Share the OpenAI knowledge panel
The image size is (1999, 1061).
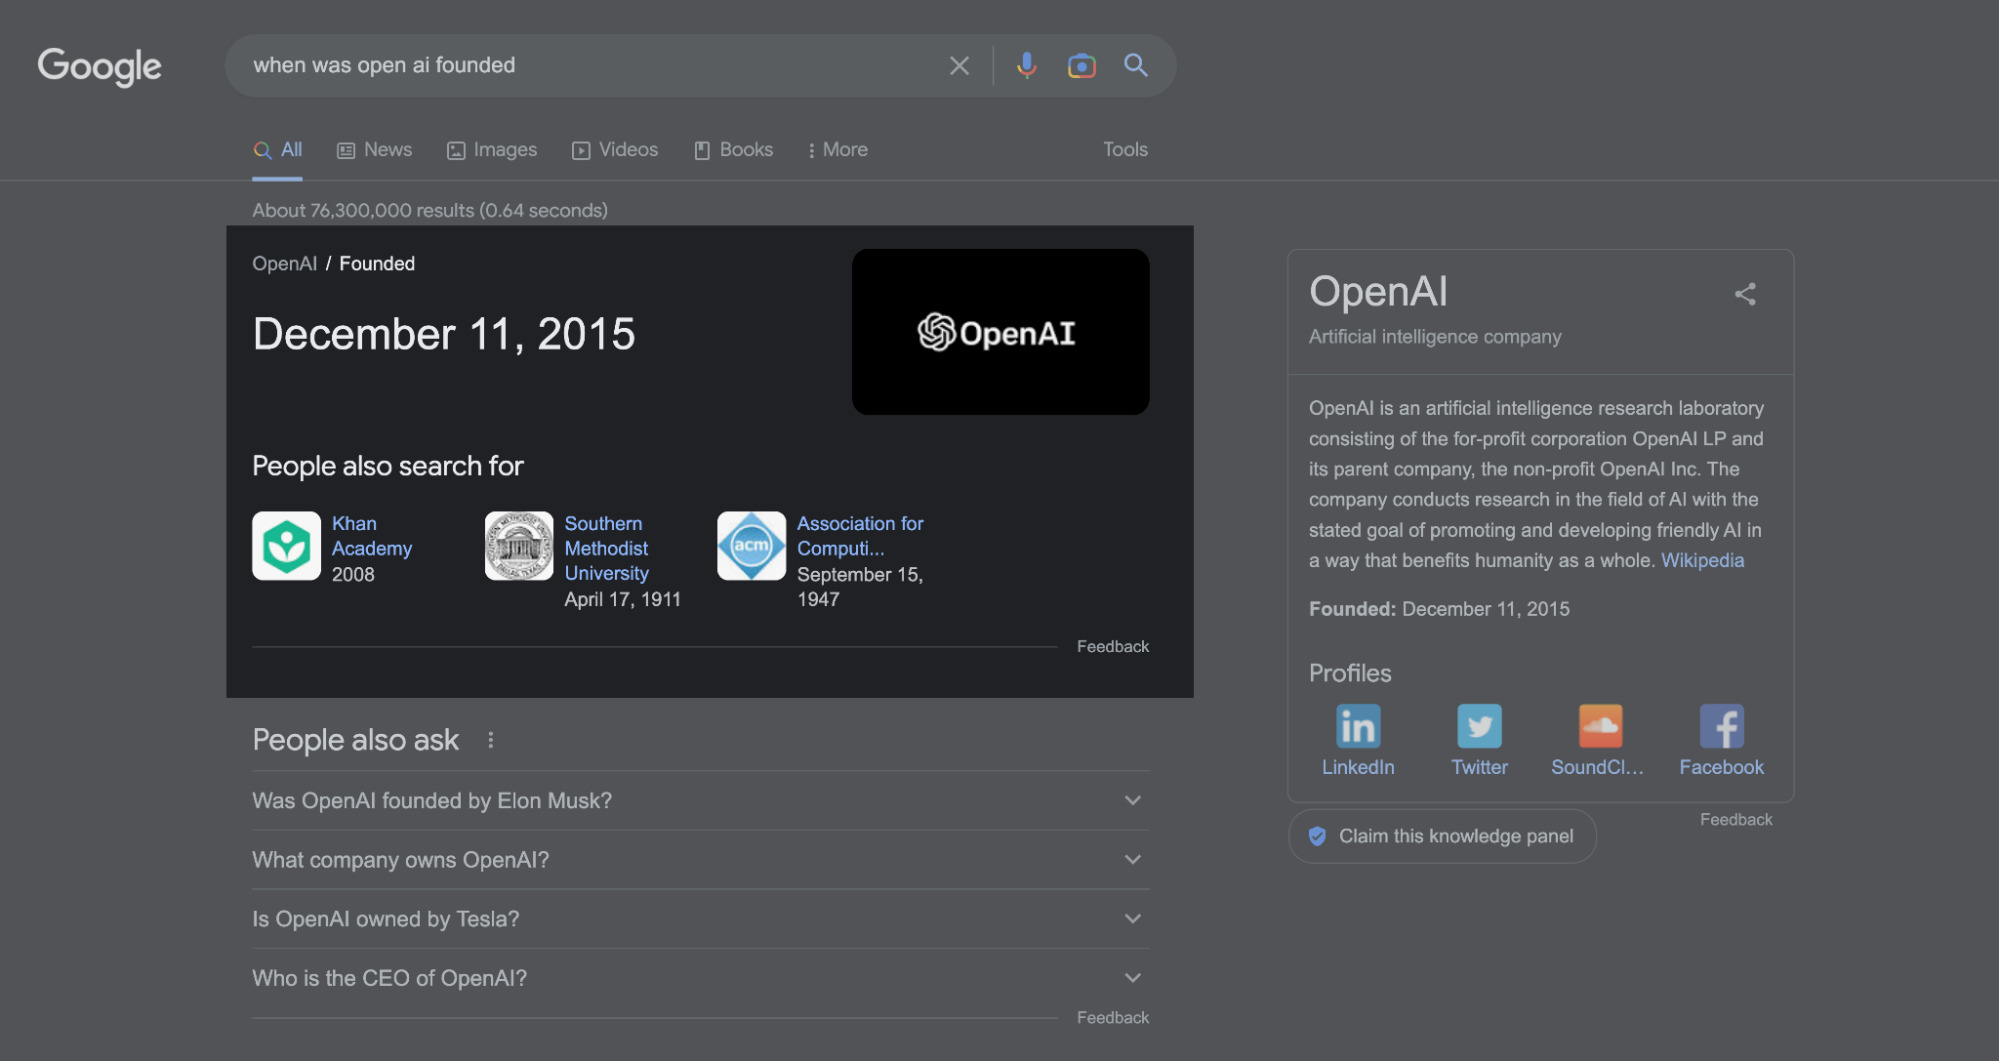pyautogui.click(x=1745, y=294)
